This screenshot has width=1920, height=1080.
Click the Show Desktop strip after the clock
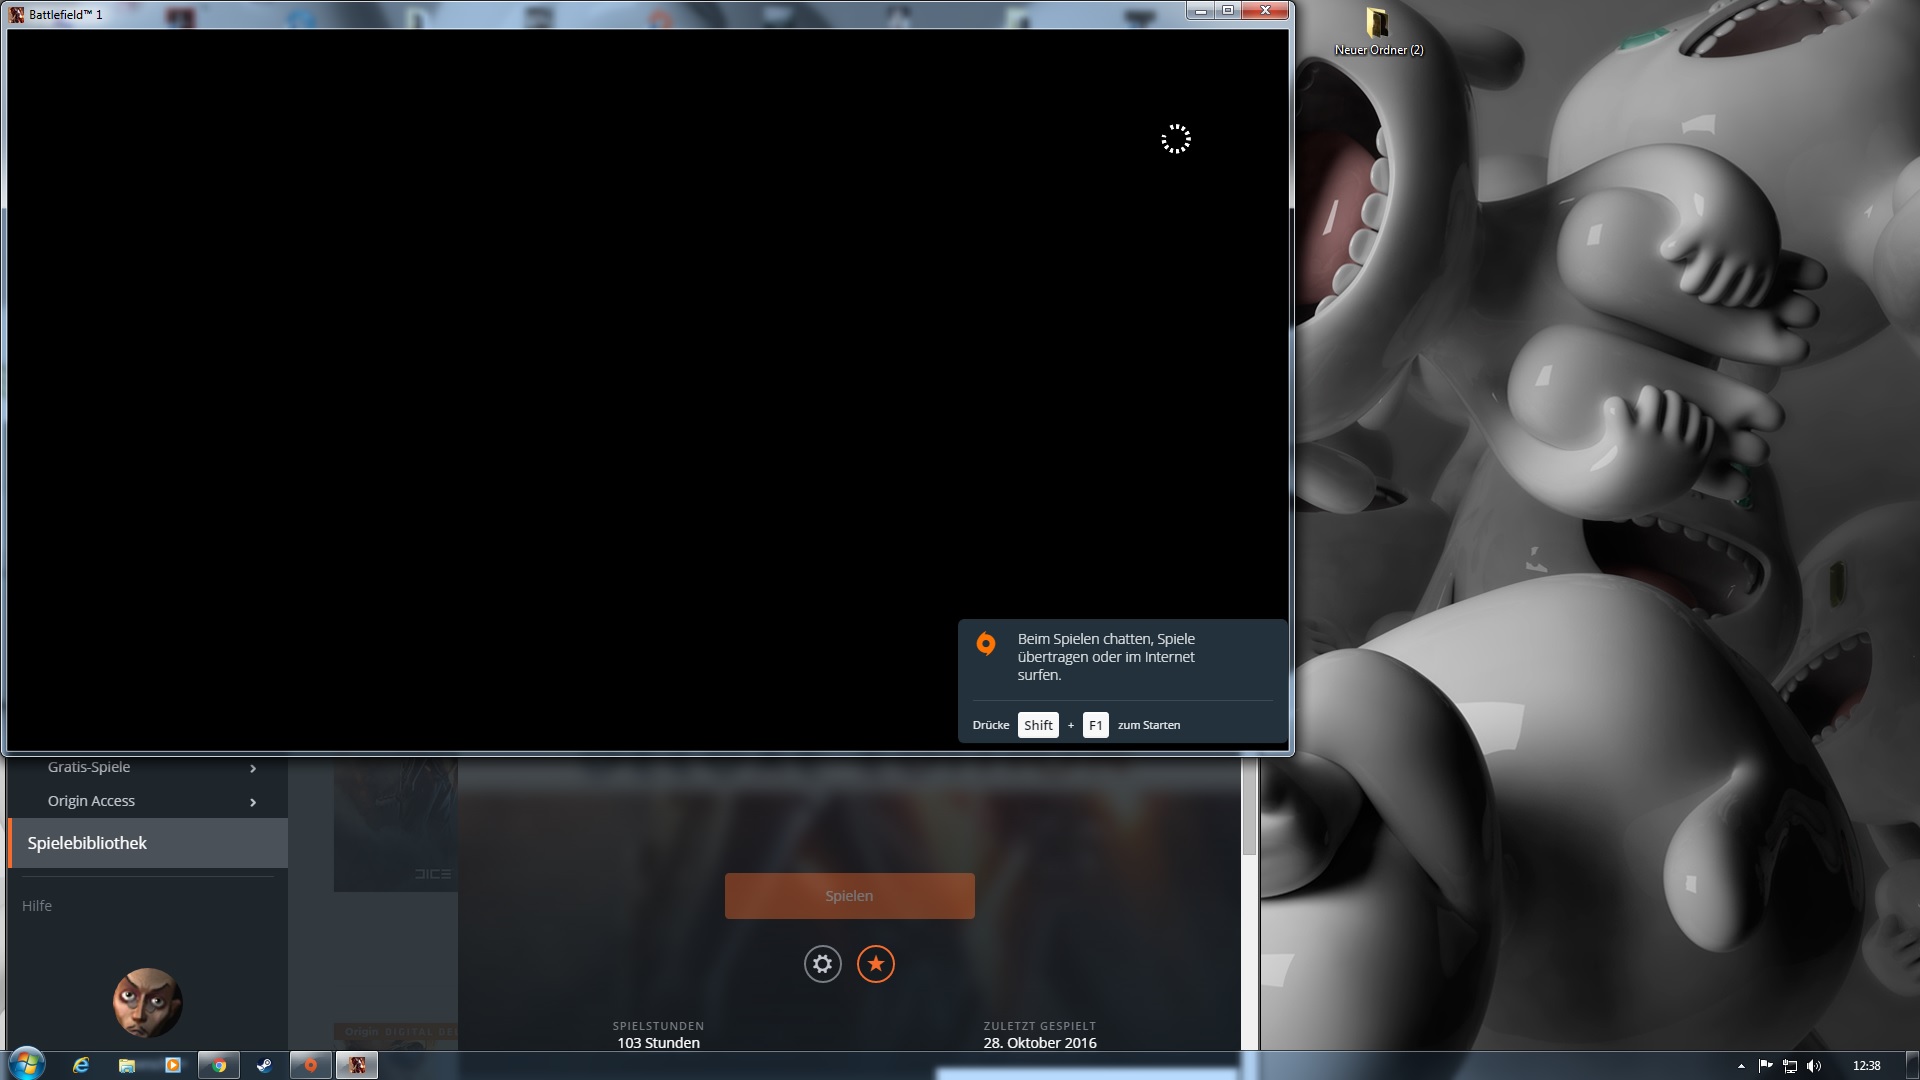click(x=1912, y=1066)
